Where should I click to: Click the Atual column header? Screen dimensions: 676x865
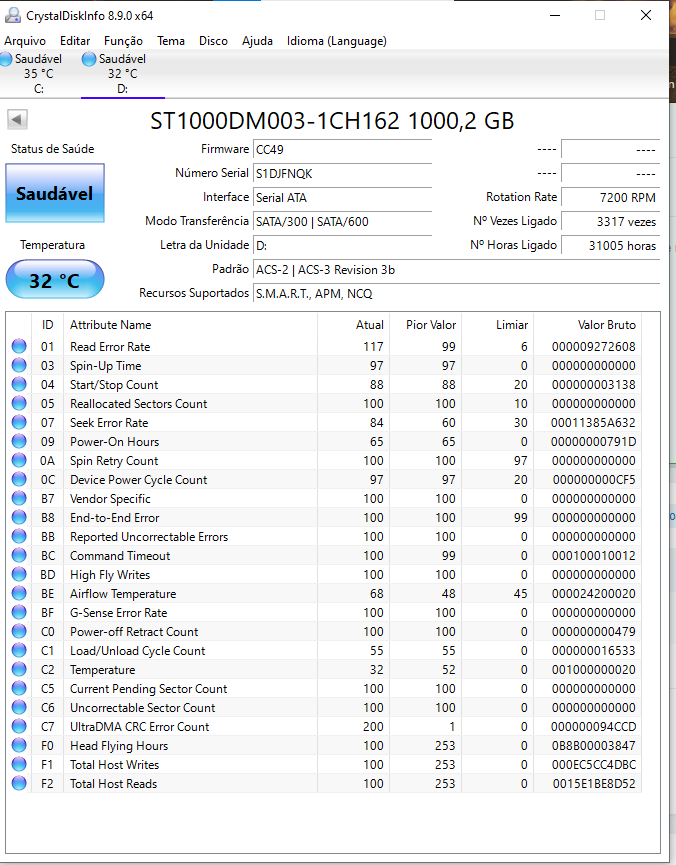point(353,325)
